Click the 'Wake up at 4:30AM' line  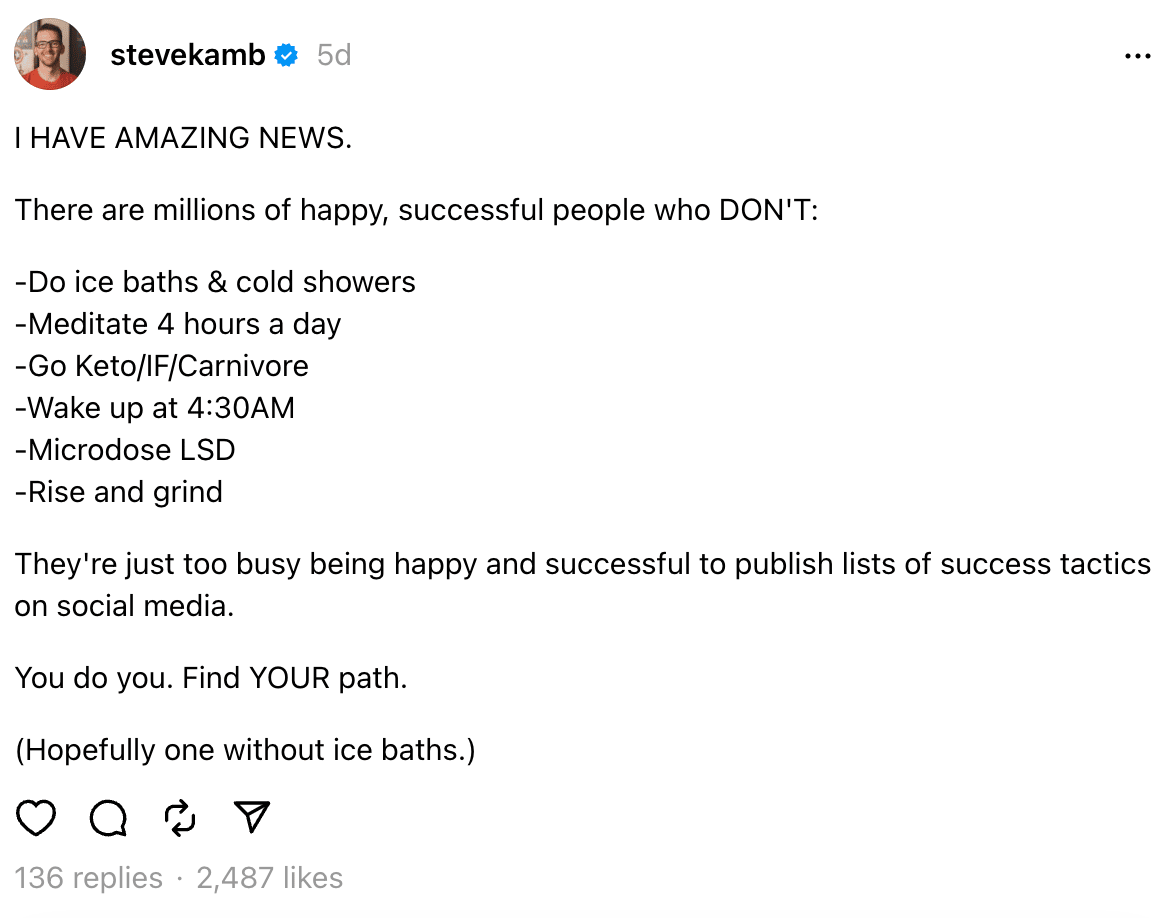click(x=154, y=408)
